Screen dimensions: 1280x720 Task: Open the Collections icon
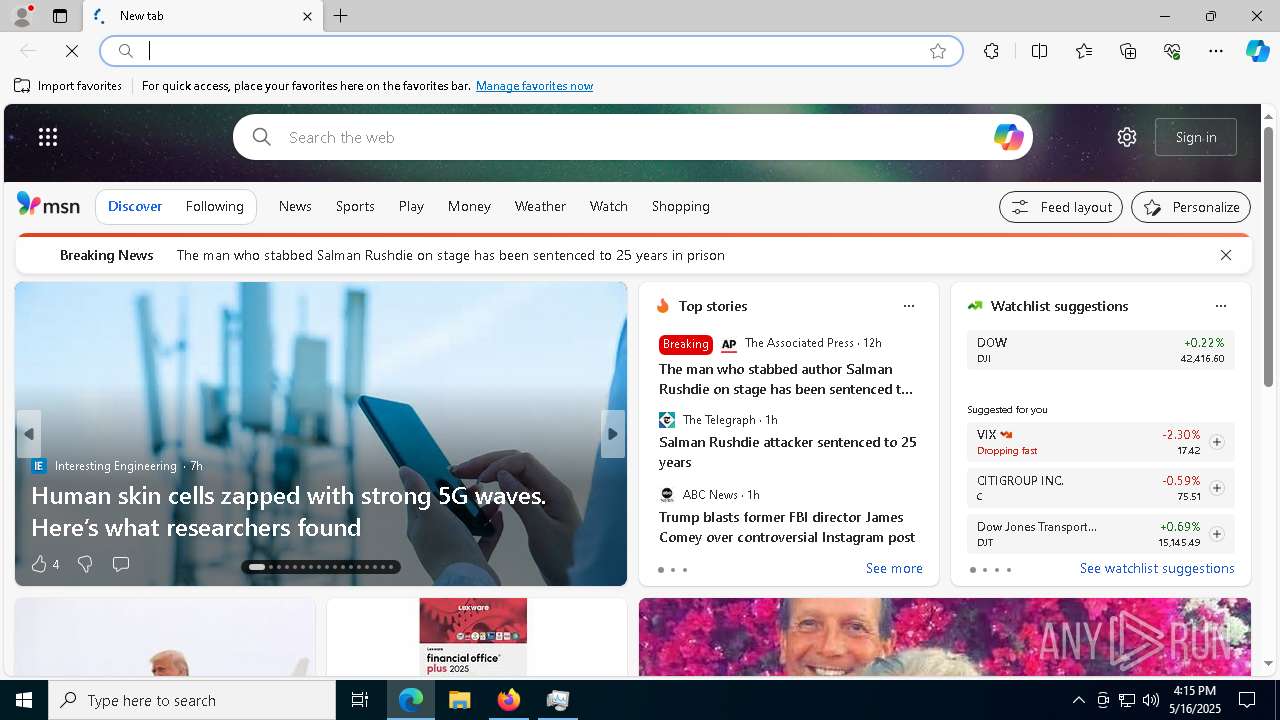pyautogui.click(x=1128, y=51)
